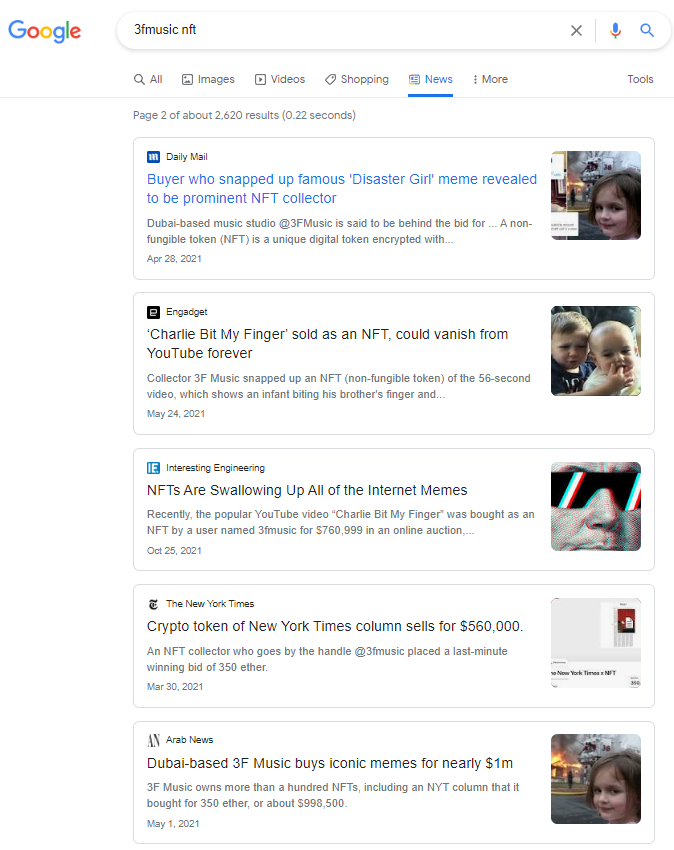This screenshot has width=674, height=850.
Task: Click the 'Daily Mail' source name
Action: tap(187, 157)
